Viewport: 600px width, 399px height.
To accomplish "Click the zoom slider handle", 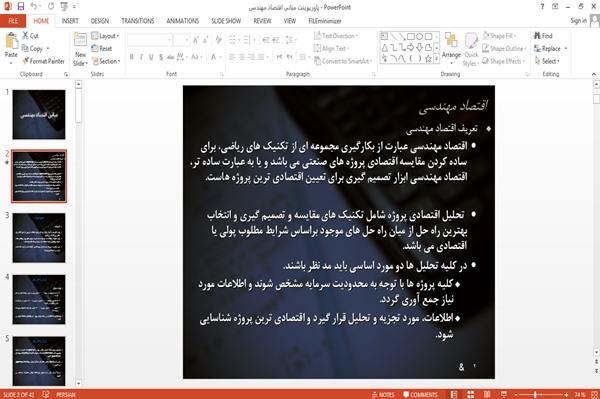I will pos(535,395).
